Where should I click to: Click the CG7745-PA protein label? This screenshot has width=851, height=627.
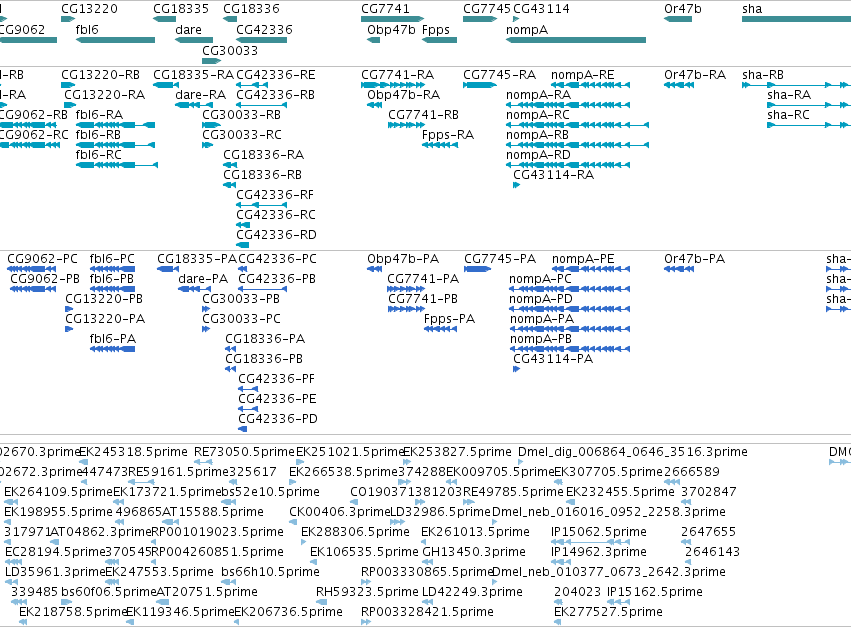[x=500, y=258]
